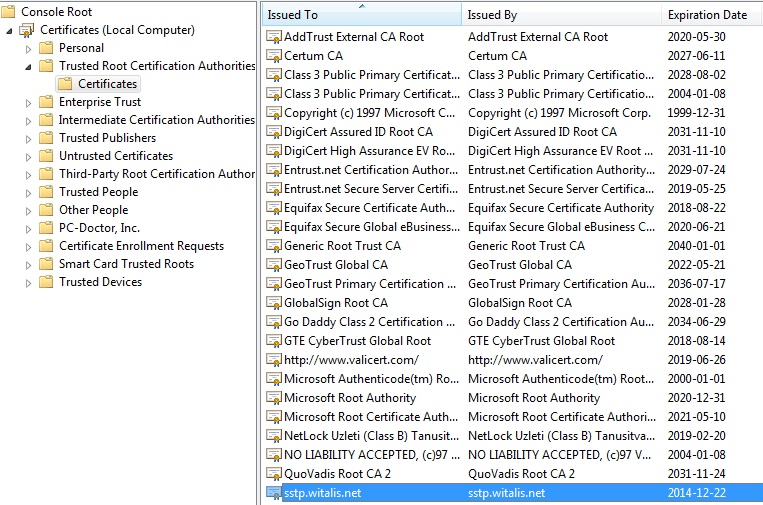Click the certificate icon for GTE CyberTrust Global Root
This screenshot has height=505, width=763.
(274, 341)
